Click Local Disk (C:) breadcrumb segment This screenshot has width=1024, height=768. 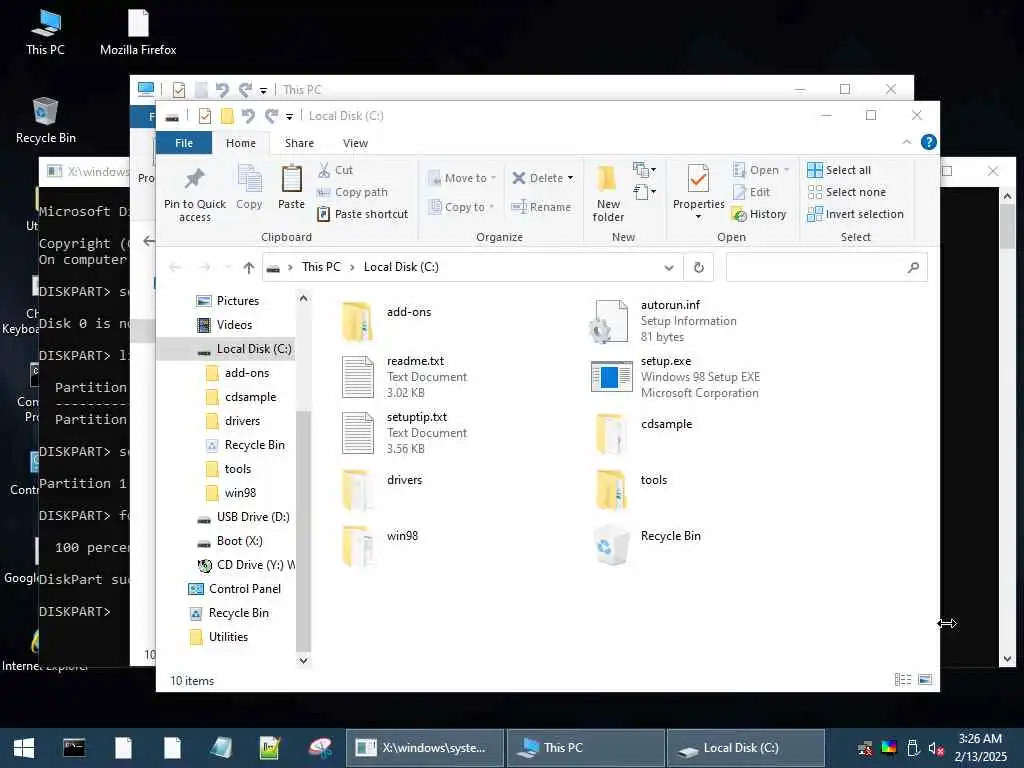coord(401,267)
